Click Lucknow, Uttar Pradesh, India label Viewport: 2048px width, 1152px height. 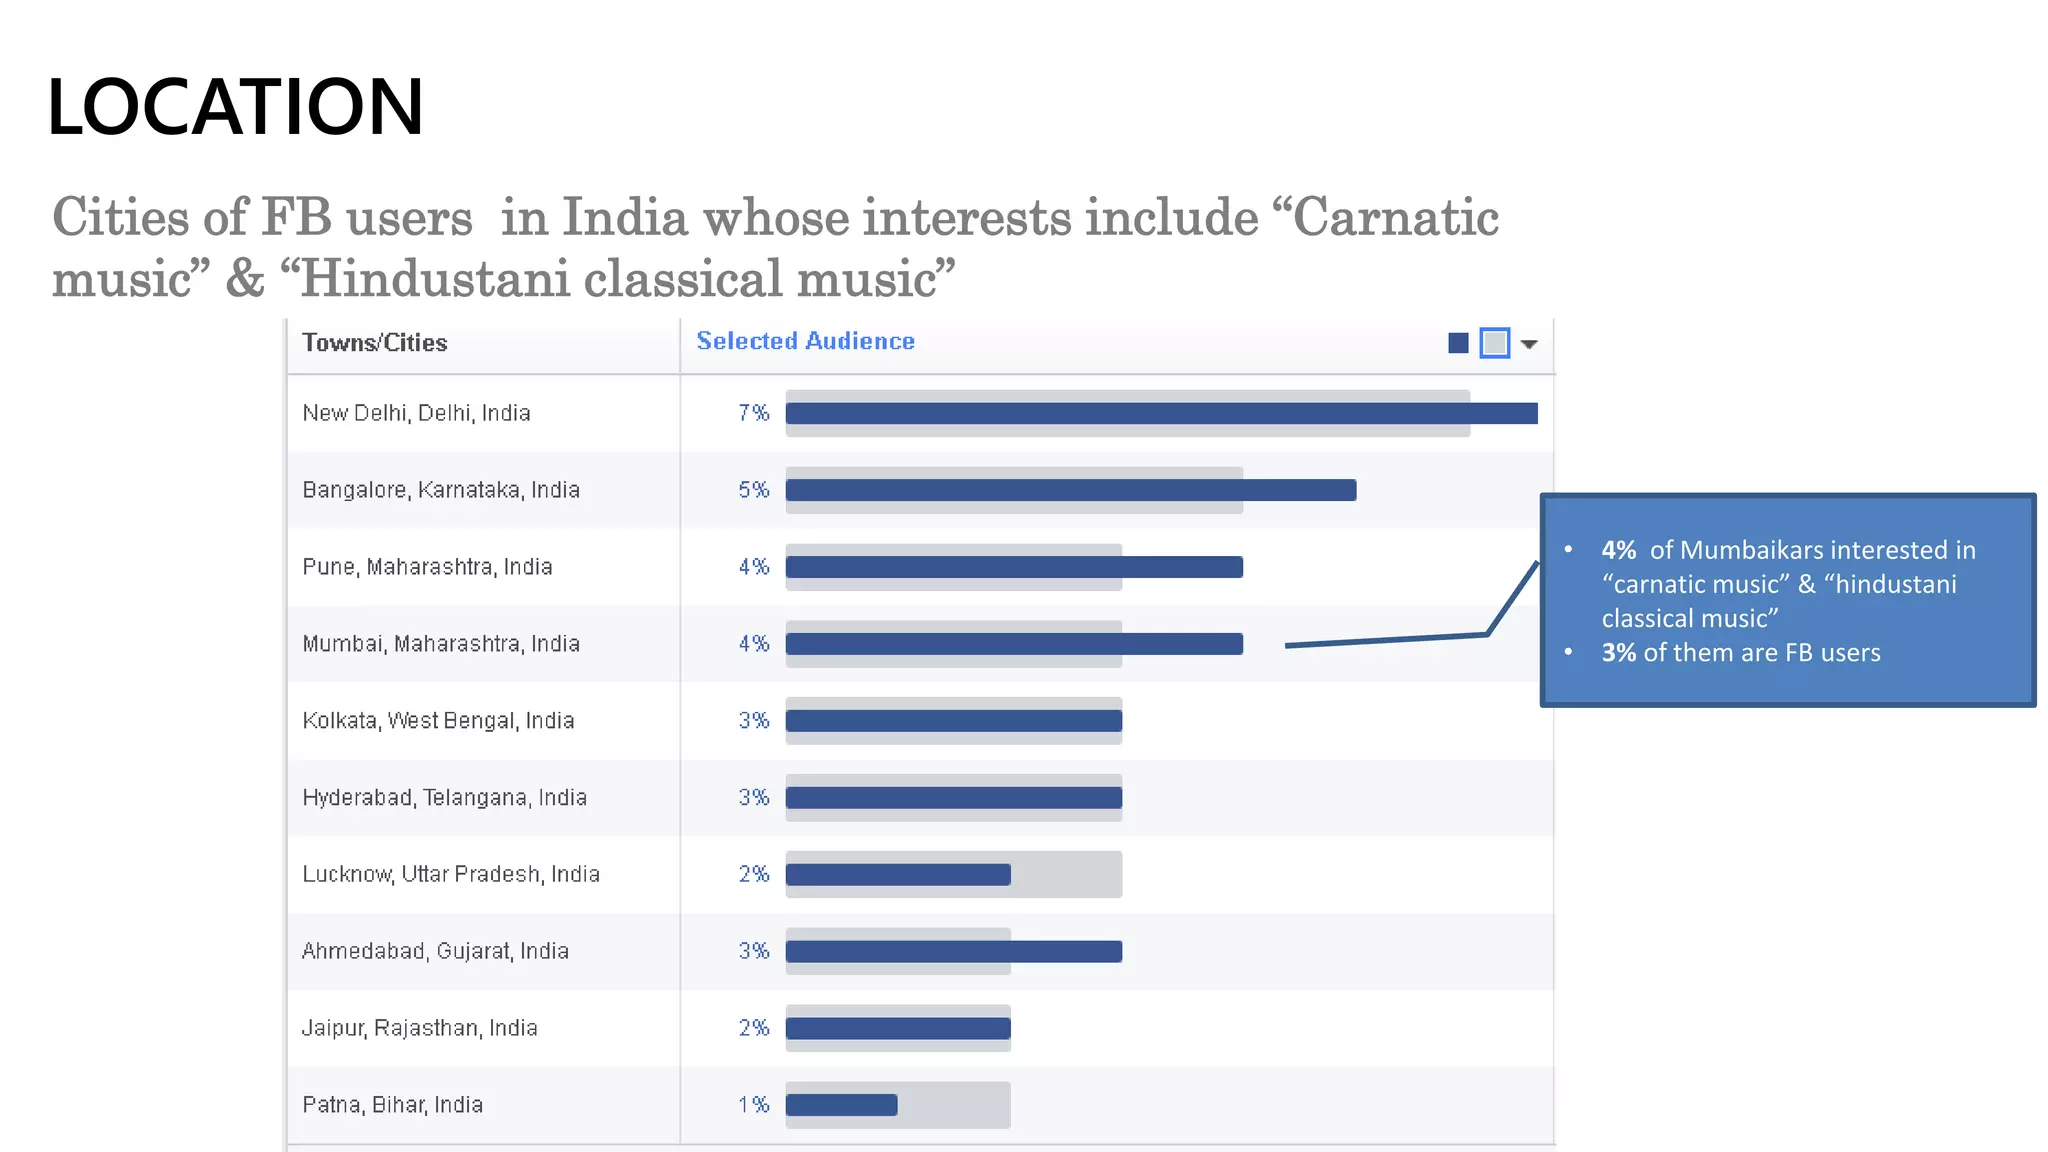(451, 874)
